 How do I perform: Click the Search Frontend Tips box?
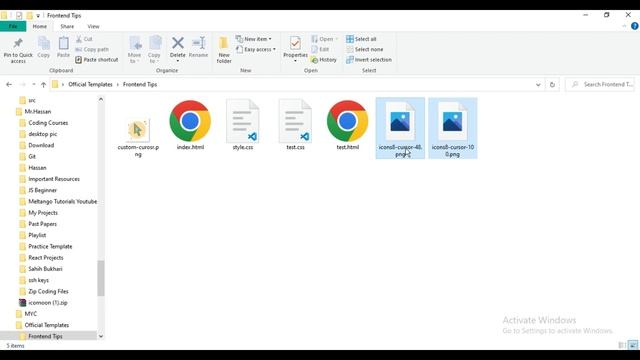click(x=600, y=84)
